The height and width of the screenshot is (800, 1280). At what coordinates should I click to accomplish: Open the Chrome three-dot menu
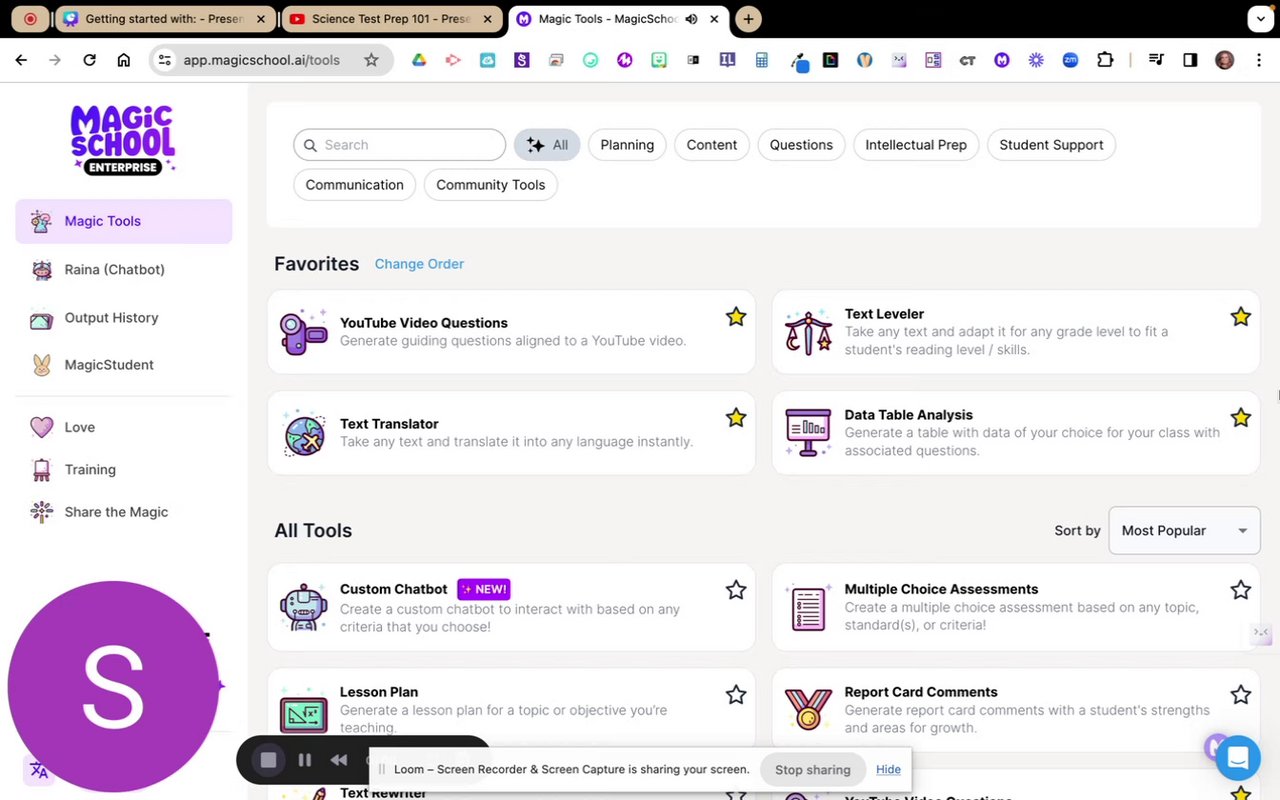[1258, 60]
